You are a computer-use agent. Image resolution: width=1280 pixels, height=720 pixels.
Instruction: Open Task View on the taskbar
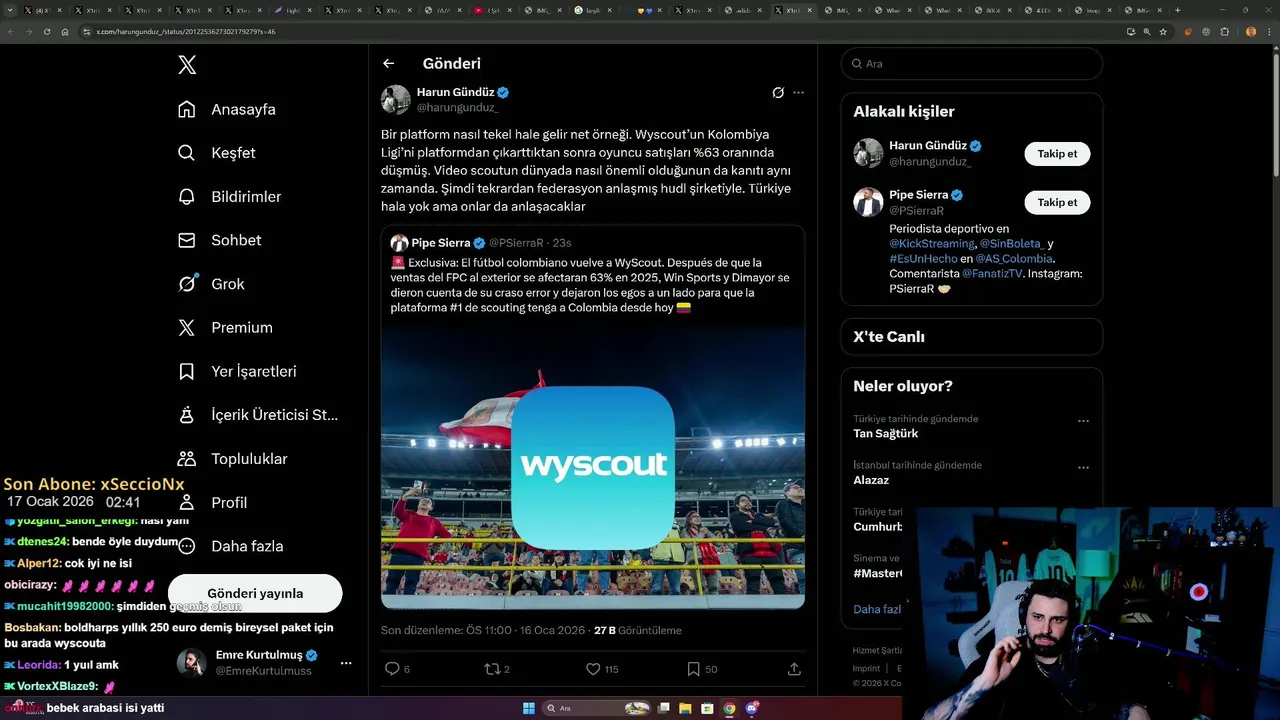click(664, 708)
